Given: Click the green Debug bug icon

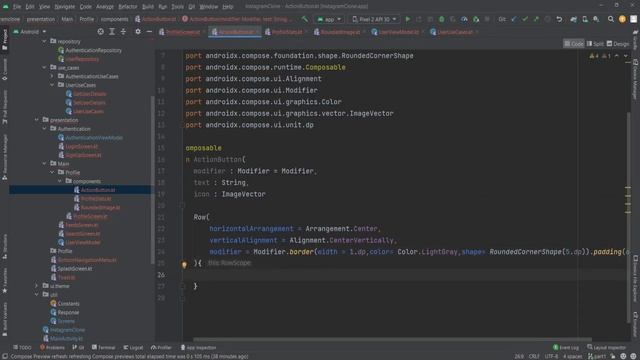Looking at the screenshot, I should click(442, 19).
